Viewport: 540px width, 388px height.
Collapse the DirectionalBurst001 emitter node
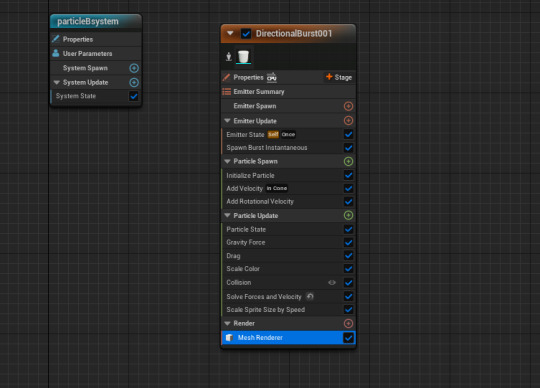click(230, 33)
